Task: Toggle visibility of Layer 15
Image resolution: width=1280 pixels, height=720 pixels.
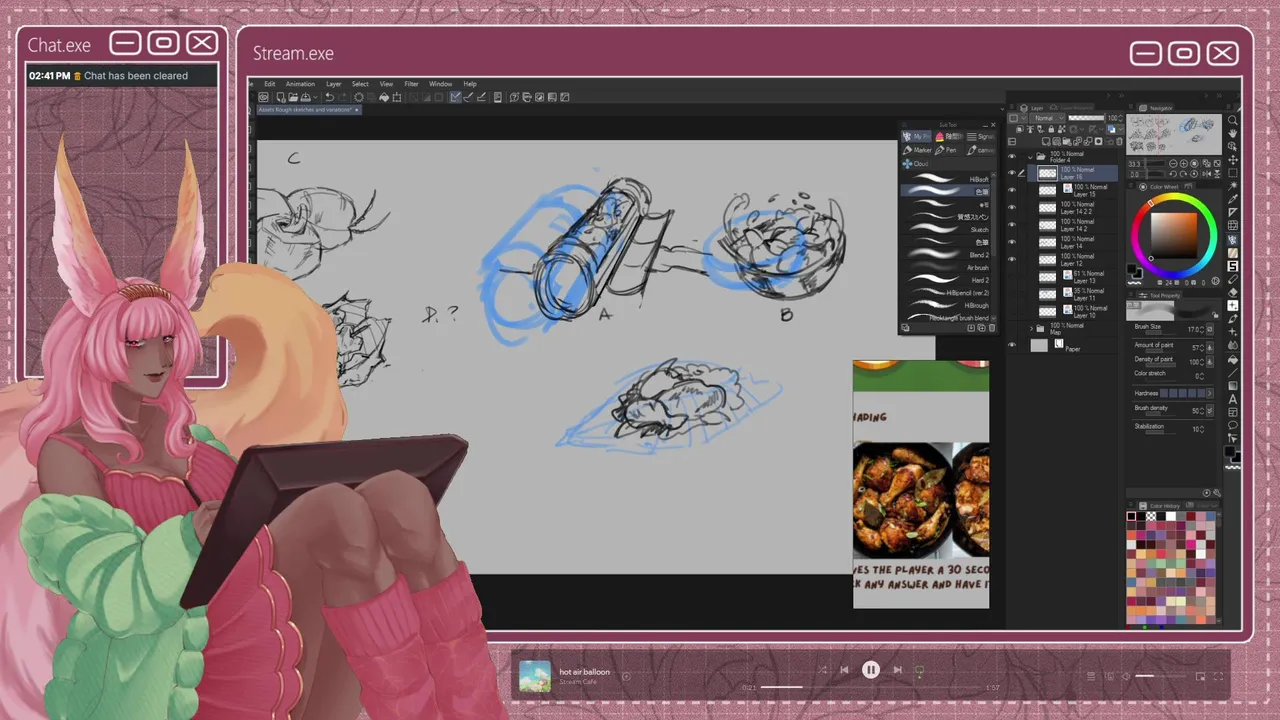Action: (1013, 190)
